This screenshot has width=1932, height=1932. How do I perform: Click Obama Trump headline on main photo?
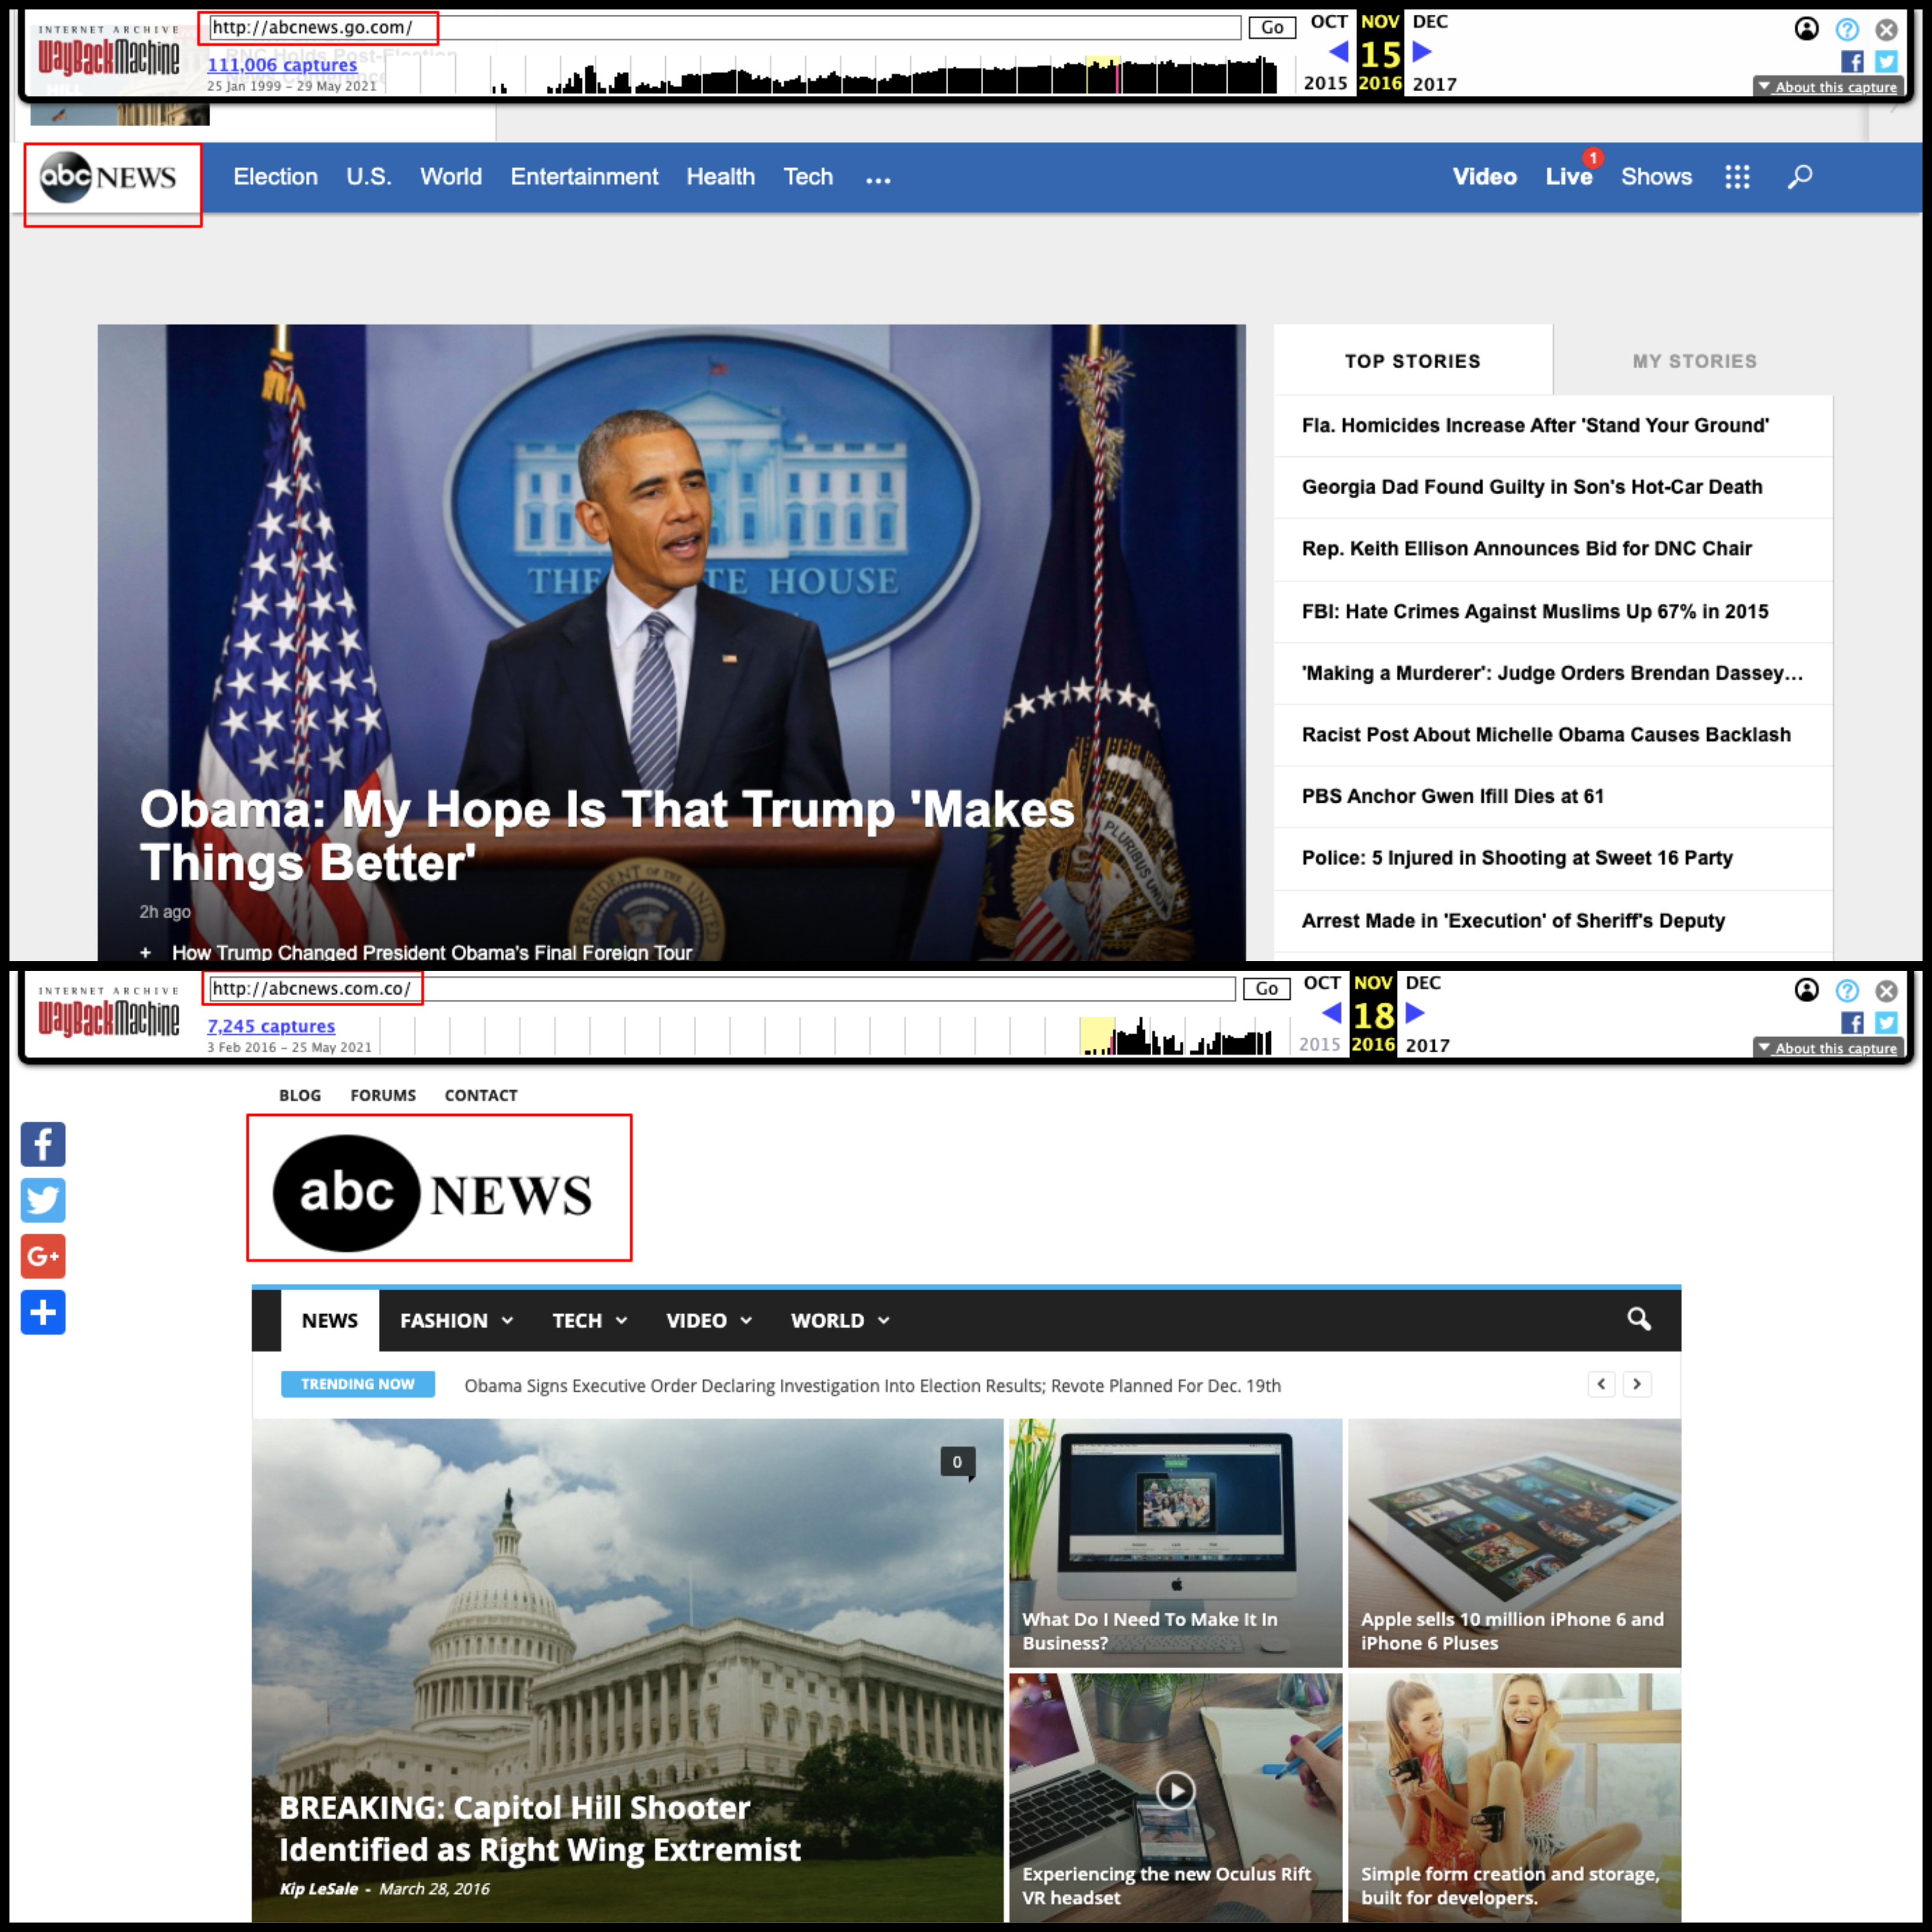click(607, 836)
